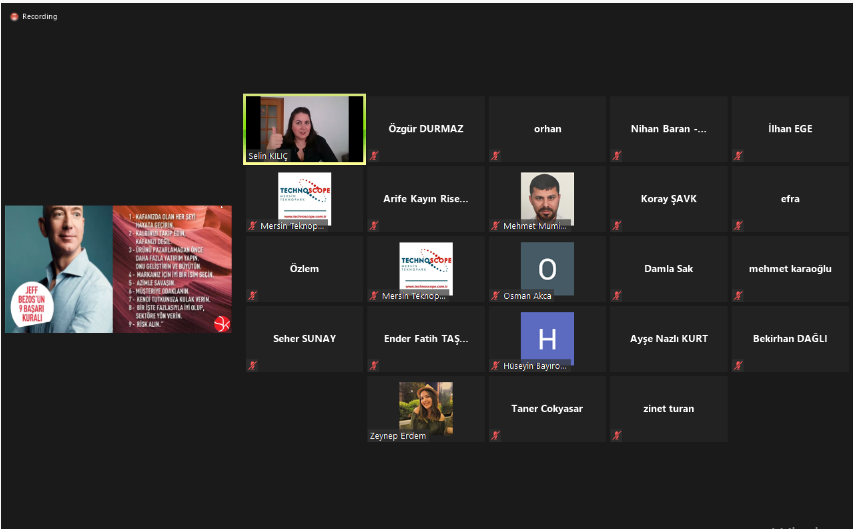Click muted mic icon on İlhan EGE tile
Viewport: 853px width, 529px height.
click(x=739, y=156)
